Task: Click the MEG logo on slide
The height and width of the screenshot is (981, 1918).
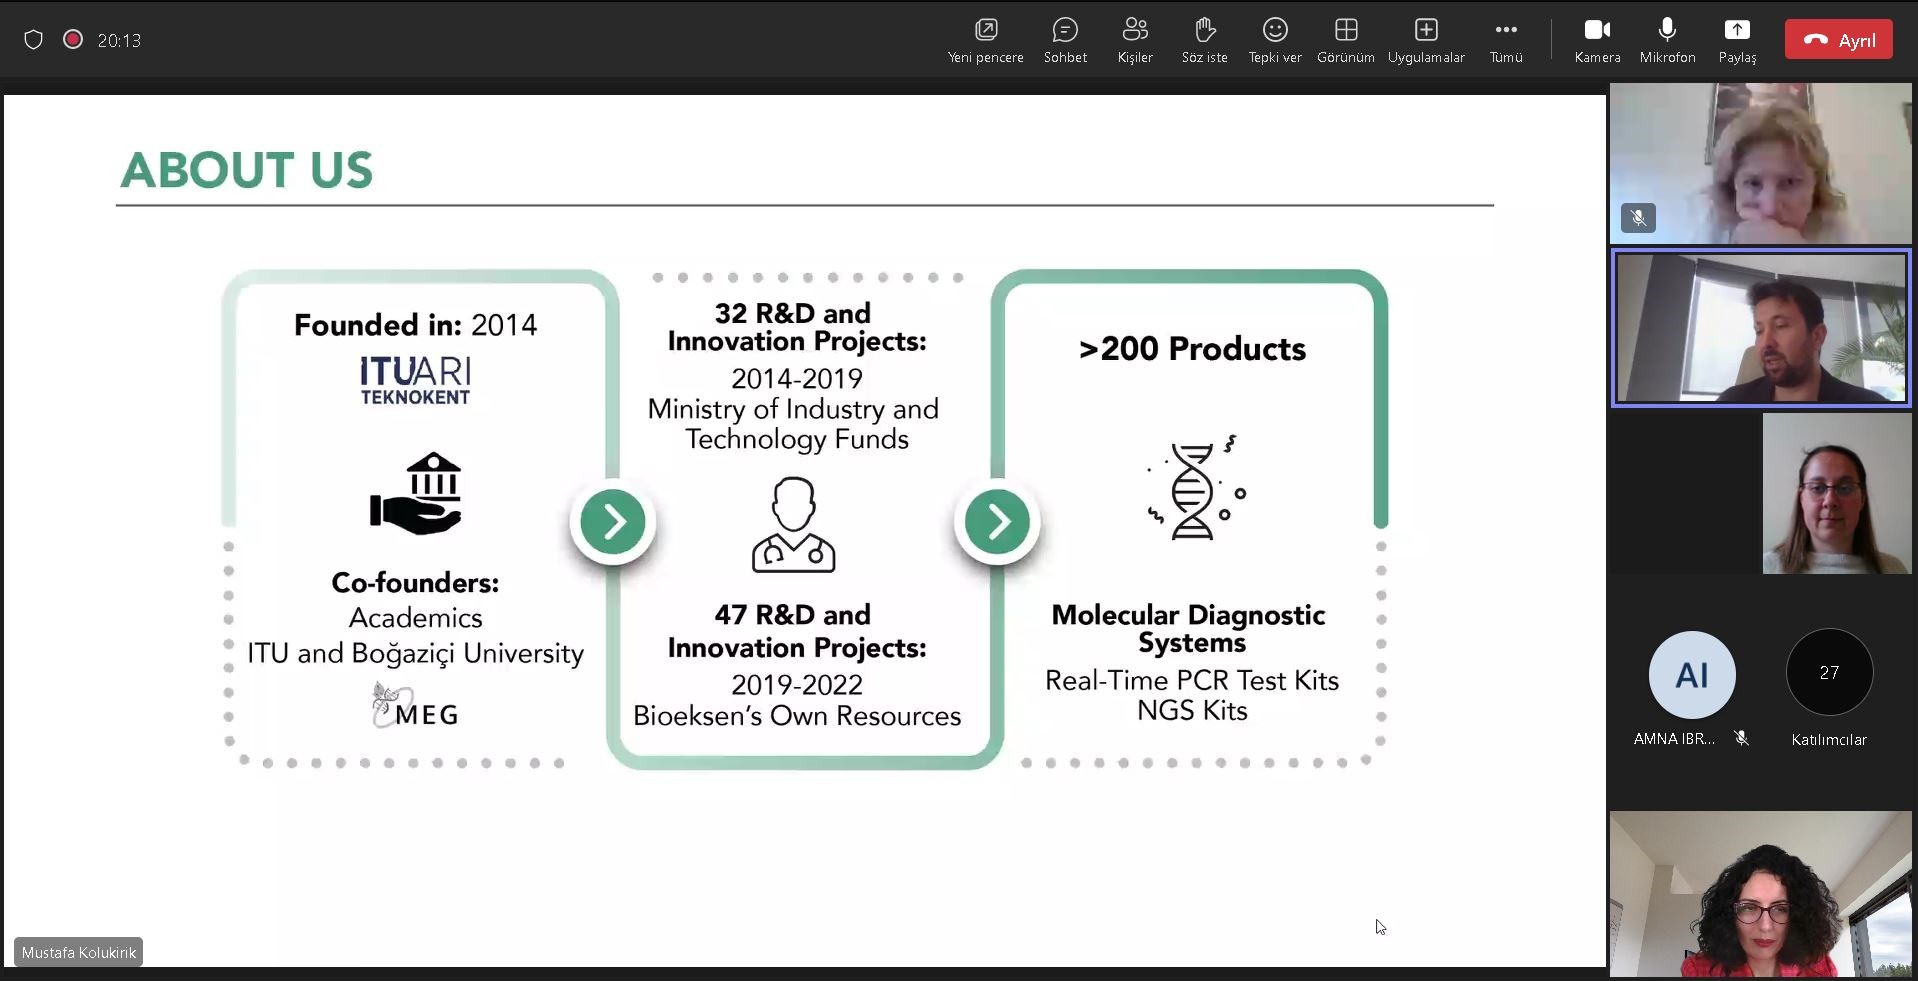Action: pyautogui.click(x=415, y=706)
